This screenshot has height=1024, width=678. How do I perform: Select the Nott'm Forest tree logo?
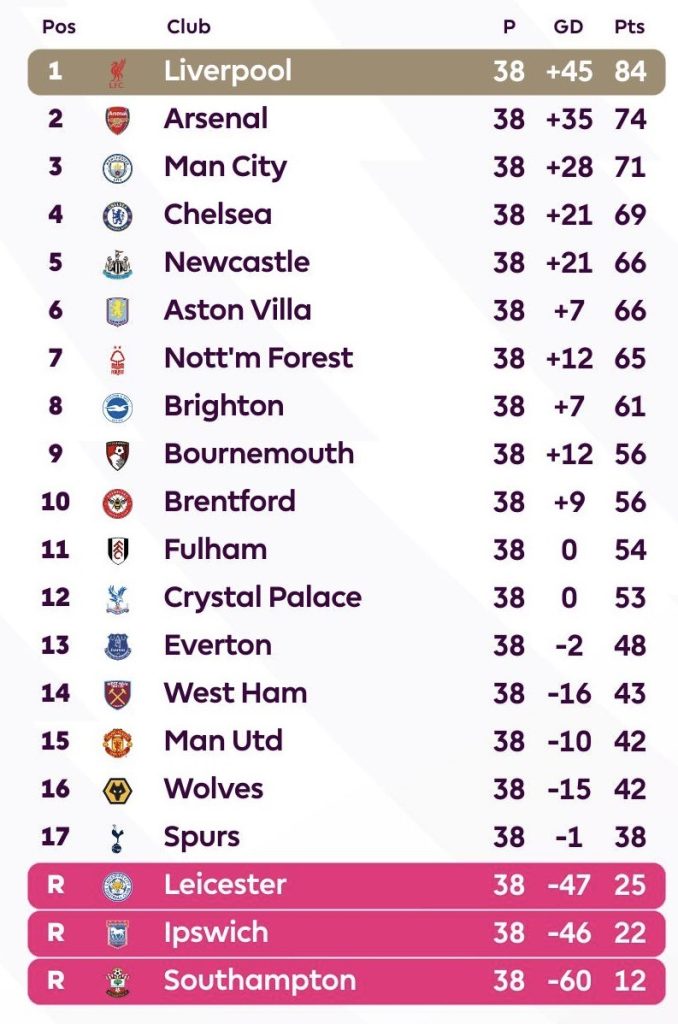117,359
